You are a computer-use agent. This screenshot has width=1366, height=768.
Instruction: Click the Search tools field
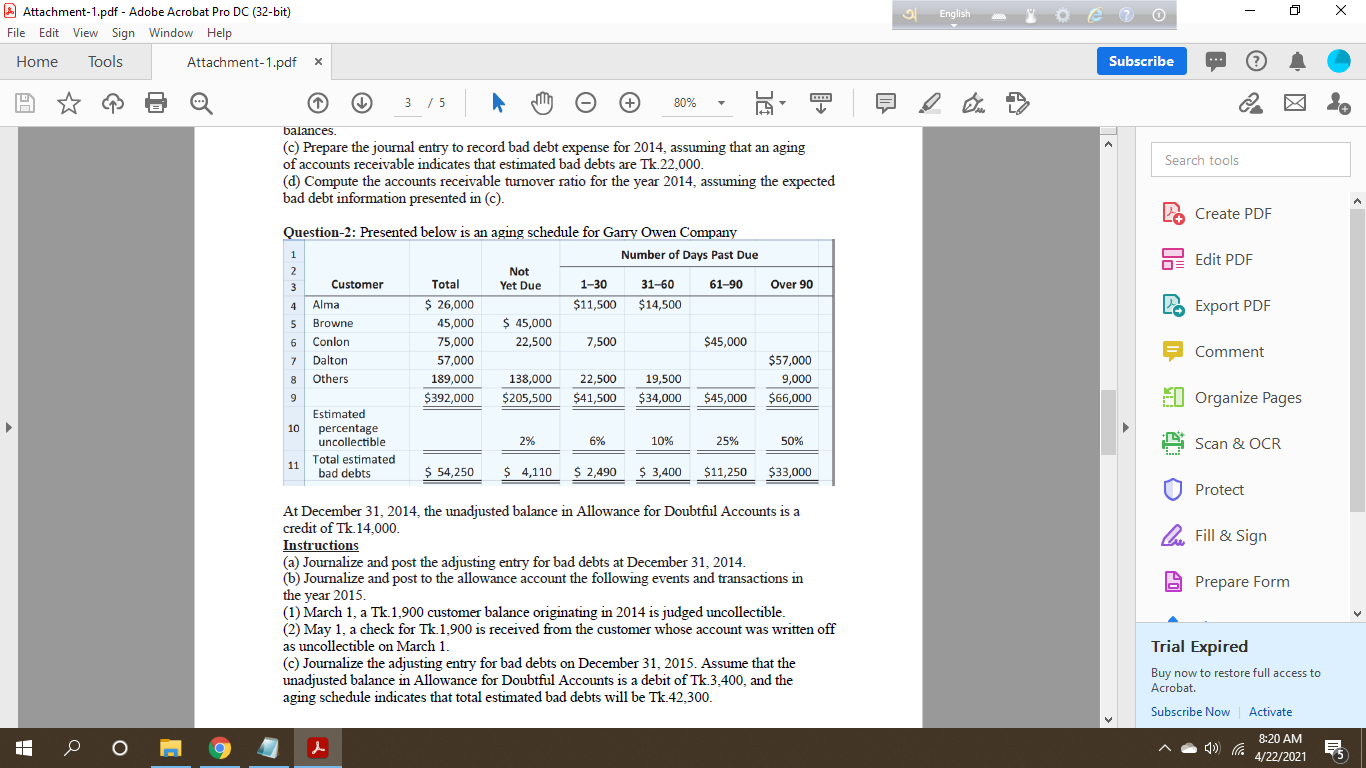pyautogui.click(x=1250, y=160)
